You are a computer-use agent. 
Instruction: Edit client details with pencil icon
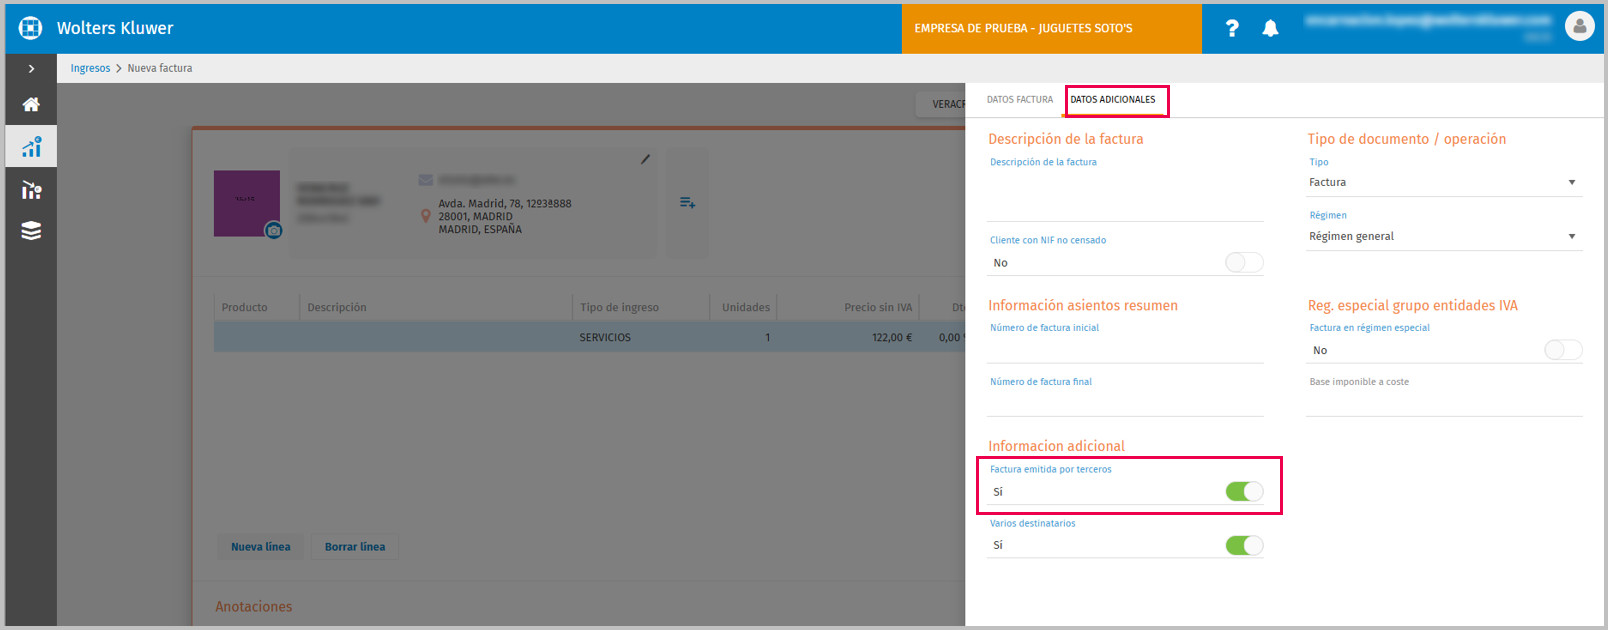click(x=645, y=159)
